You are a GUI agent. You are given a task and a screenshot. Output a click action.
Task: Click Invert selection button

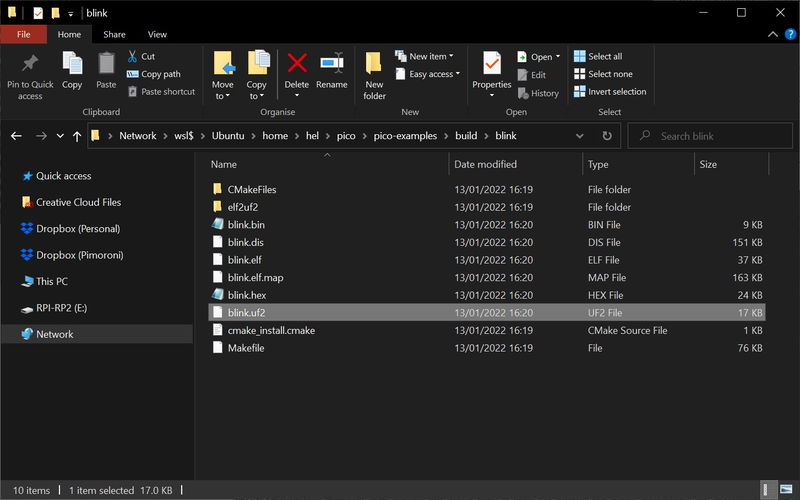(x=610, y=92)
